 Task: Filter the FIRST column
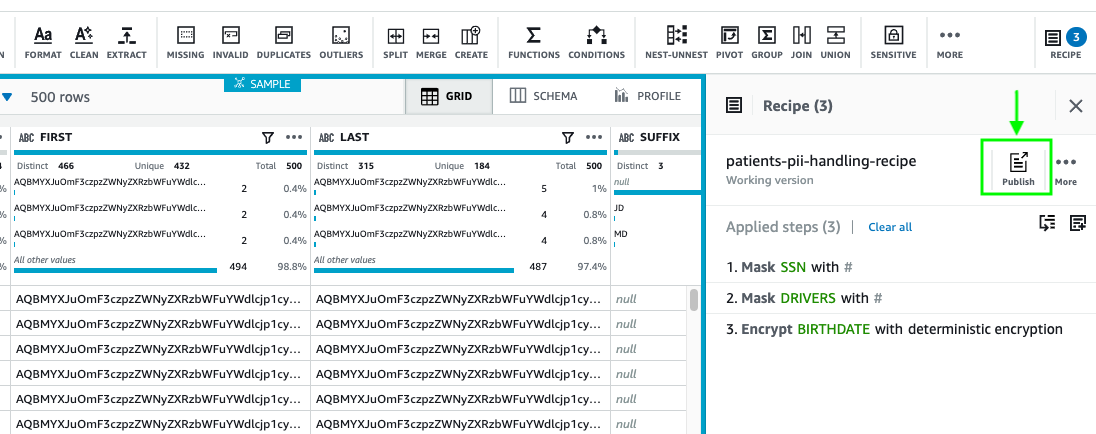268,138
